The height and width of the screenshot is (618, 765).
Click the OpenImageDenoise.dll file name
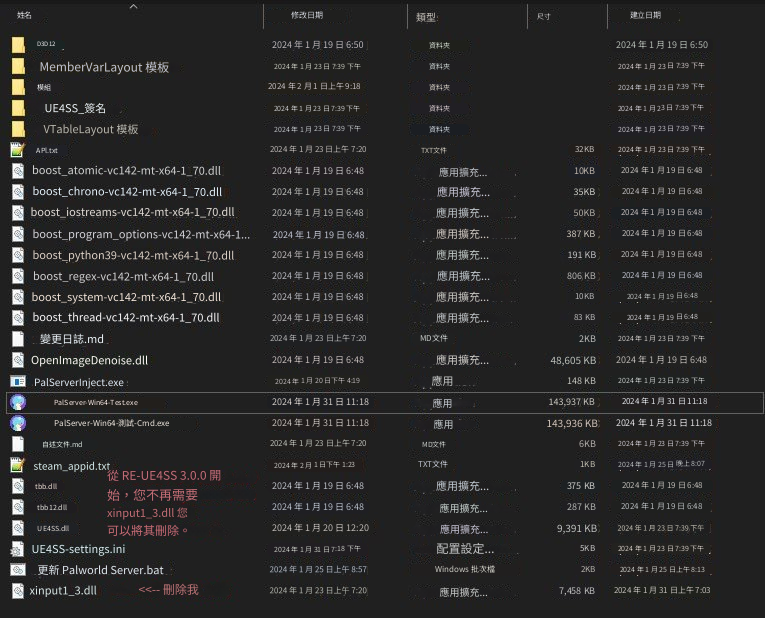coord(89,360)
